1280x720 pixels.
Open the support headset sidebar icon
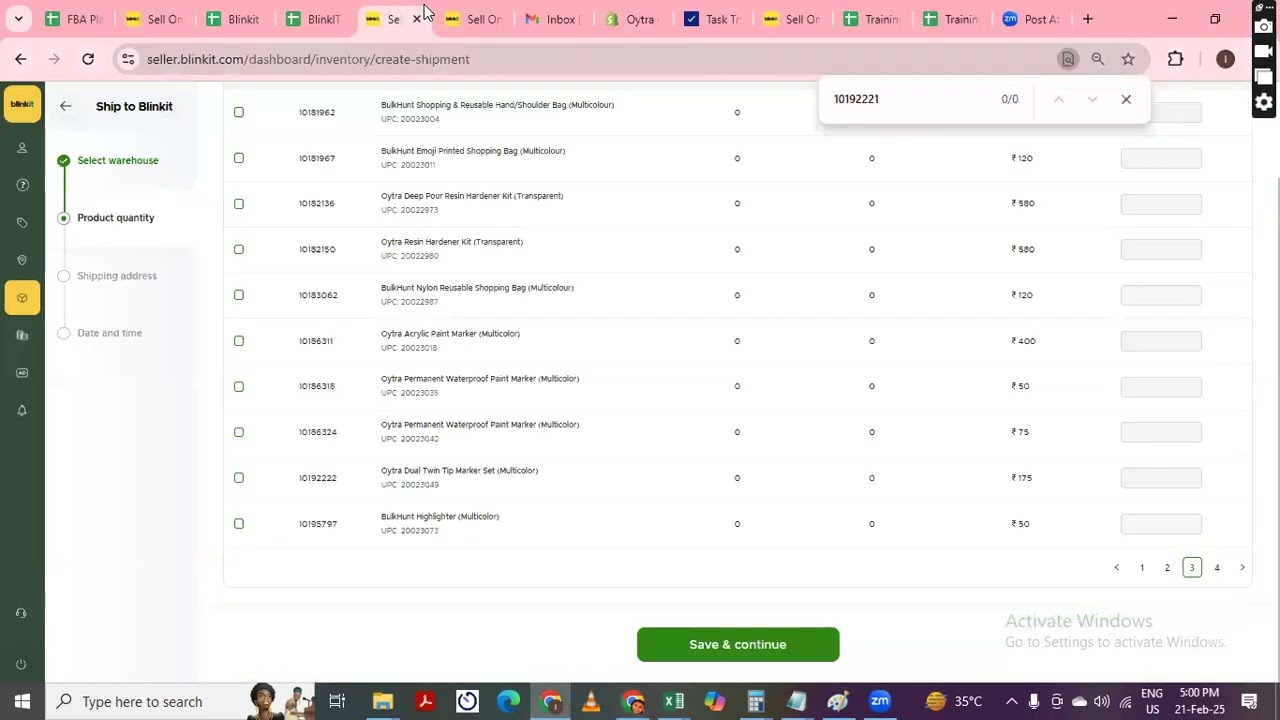point(21,613)
